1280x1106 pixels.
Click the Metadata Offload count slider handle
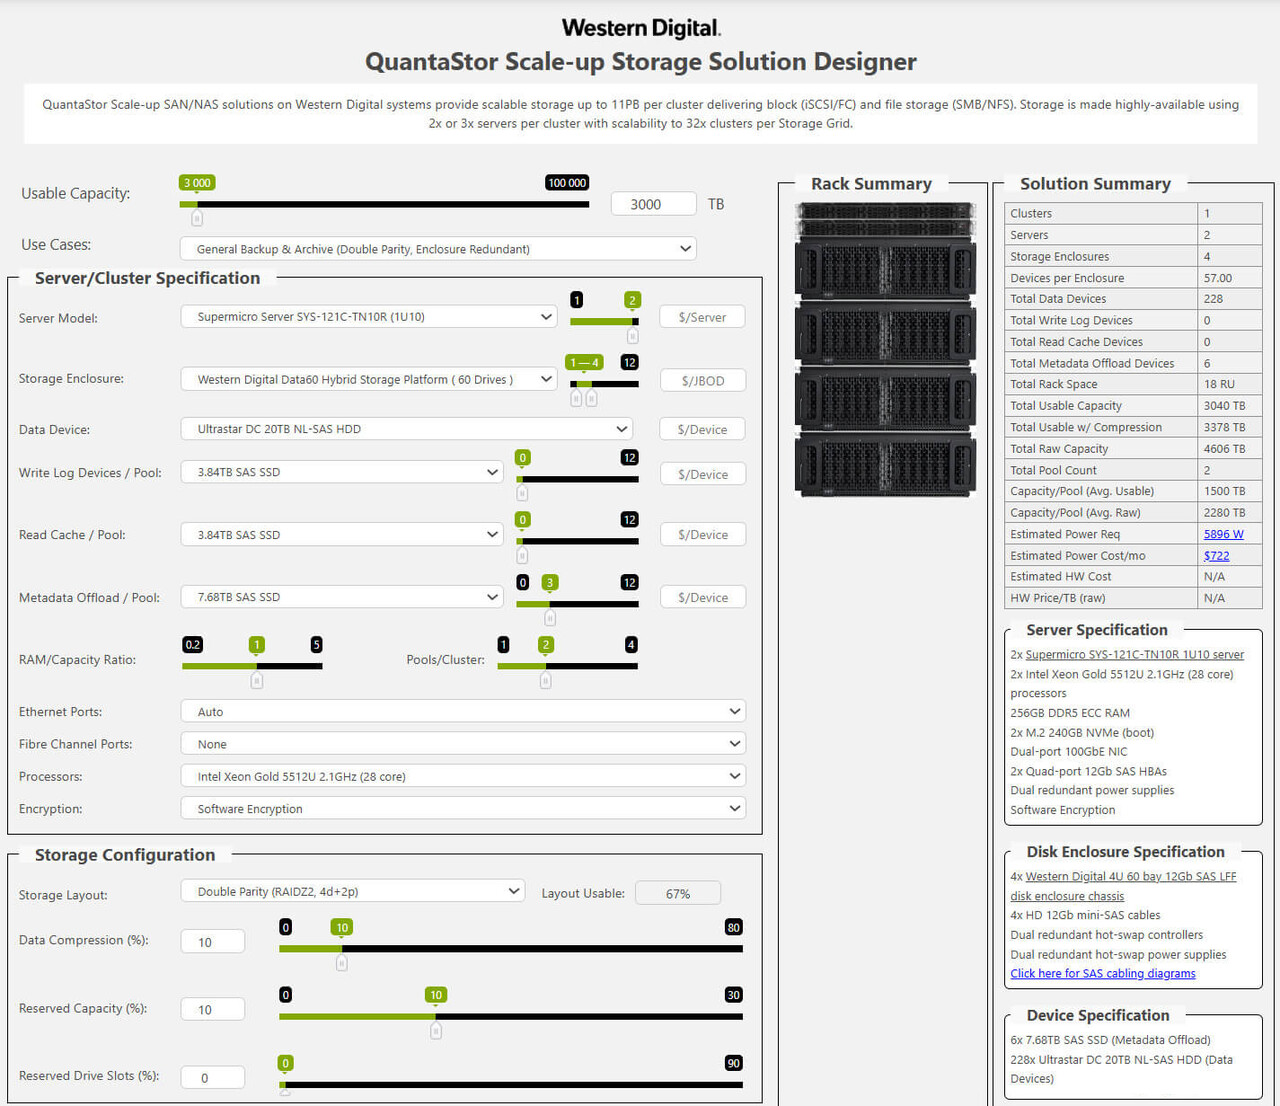coord(549,618)
